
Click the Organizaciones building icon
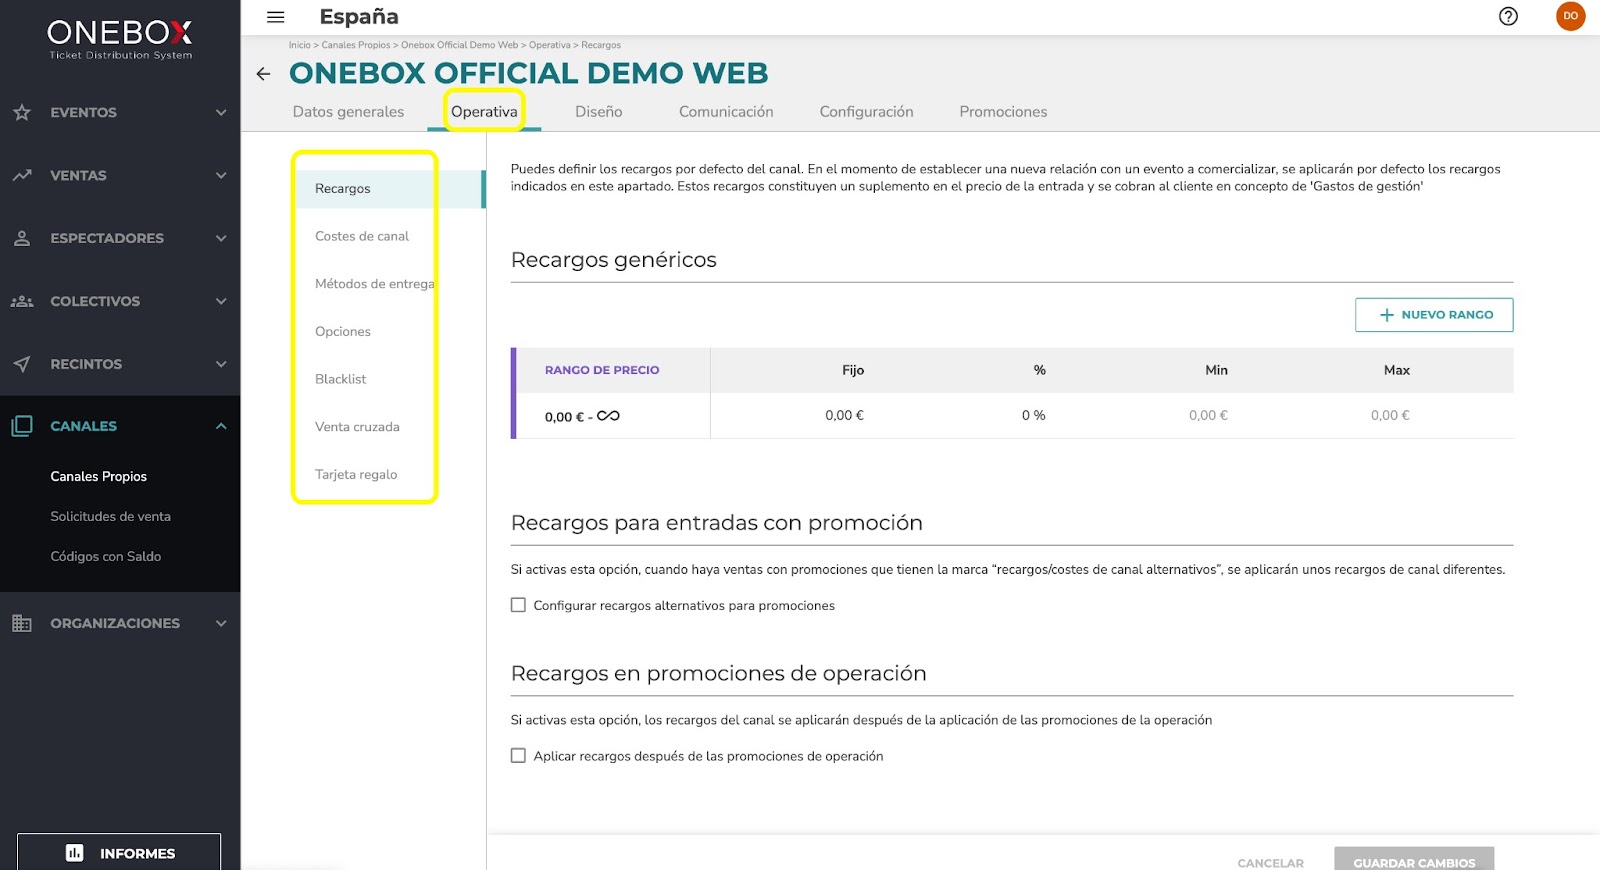(x=22, y=623)
